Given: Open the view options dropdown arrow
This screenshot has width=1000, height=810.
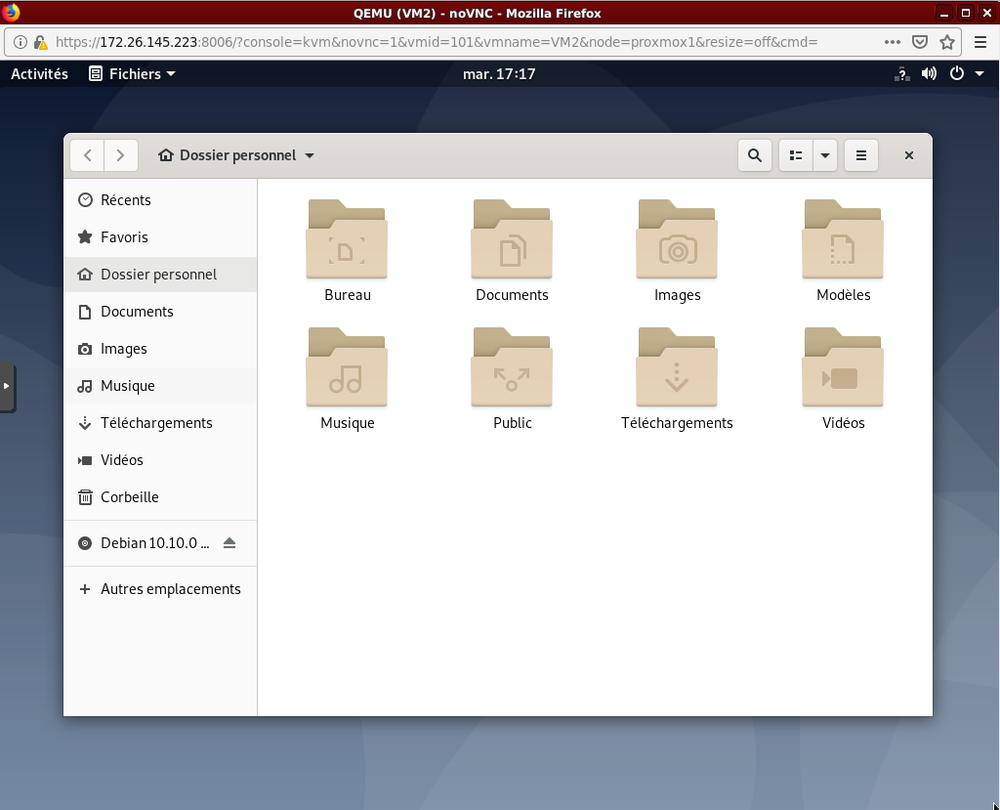Looking at the screenshot, I should point(825,155).
